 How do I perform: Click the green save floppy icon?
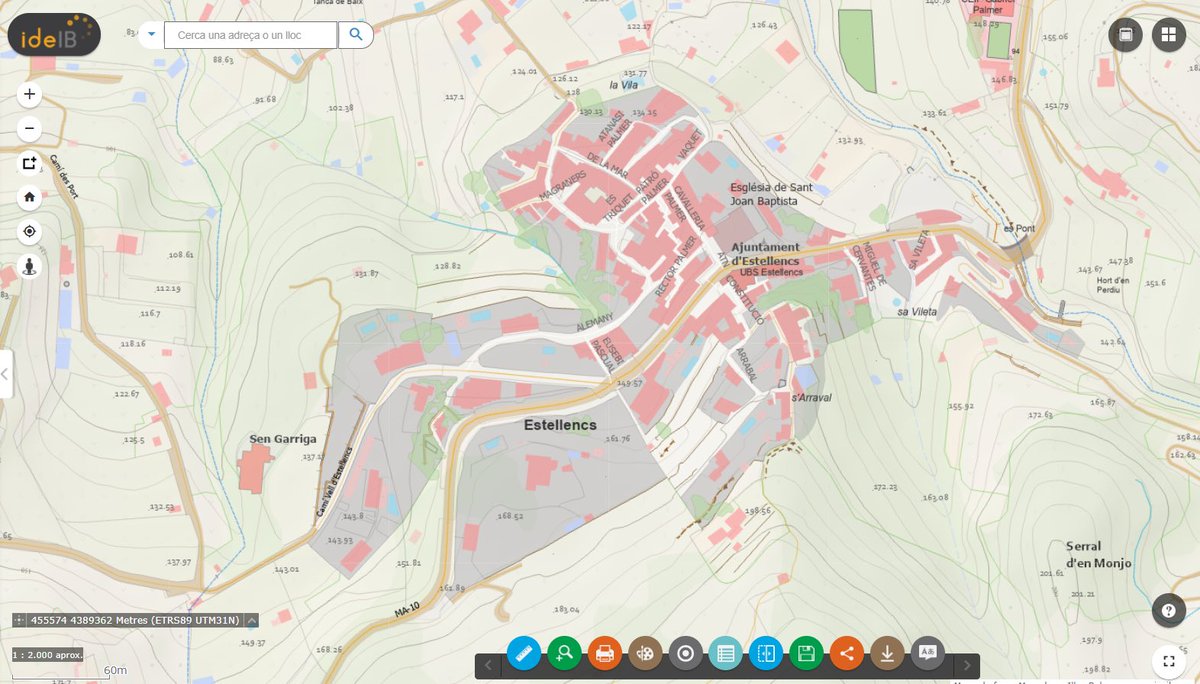(806, 653)
